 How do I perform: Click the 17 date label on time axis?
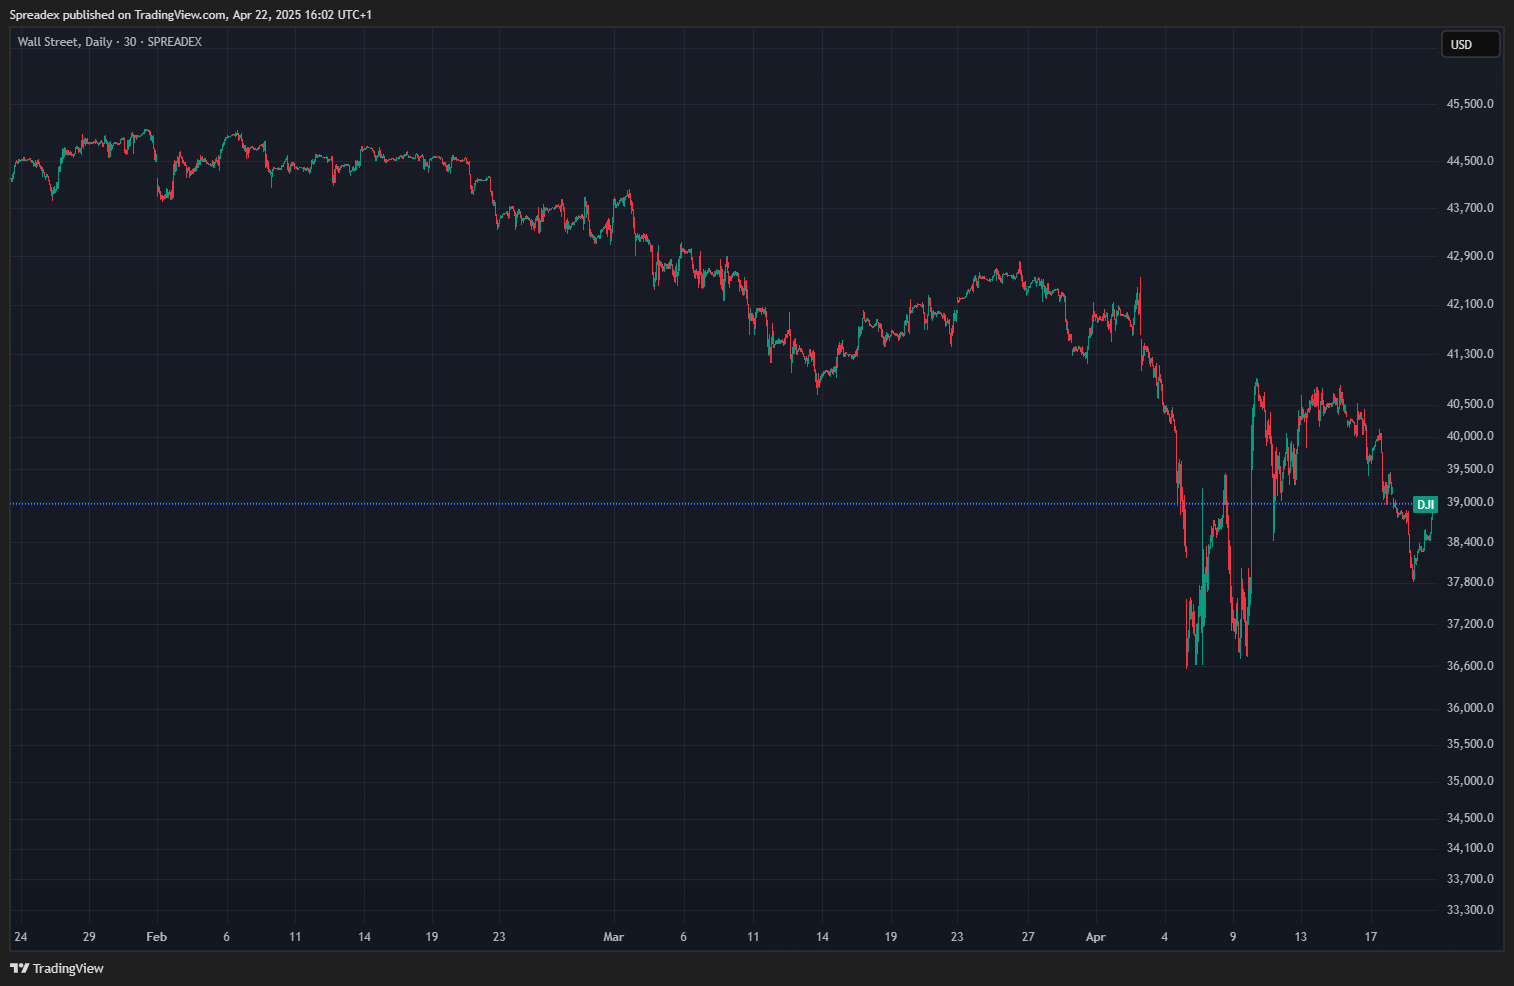[x=1371, y=937]
